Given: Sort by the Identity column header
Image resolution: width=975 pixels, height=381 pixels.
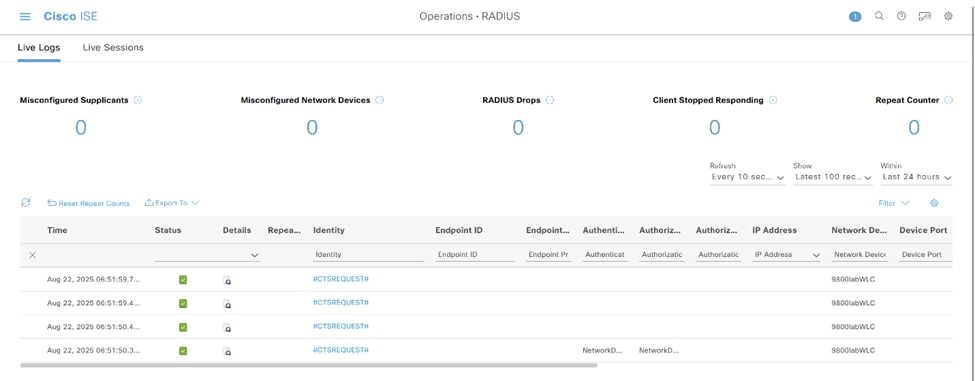Looking at the screenshot, I should click(329, 230).
